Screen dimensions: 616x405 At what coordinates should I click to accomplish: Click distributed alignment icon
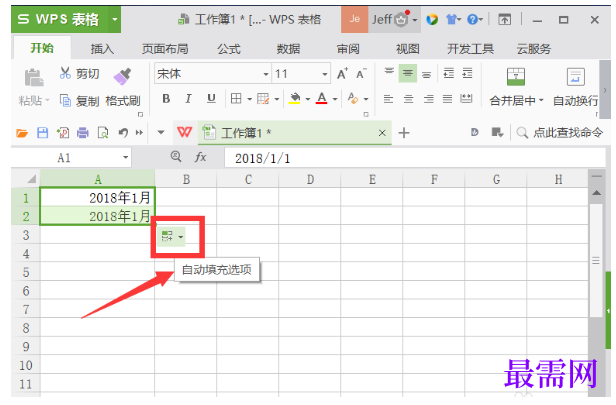click(x=466, y=99)
